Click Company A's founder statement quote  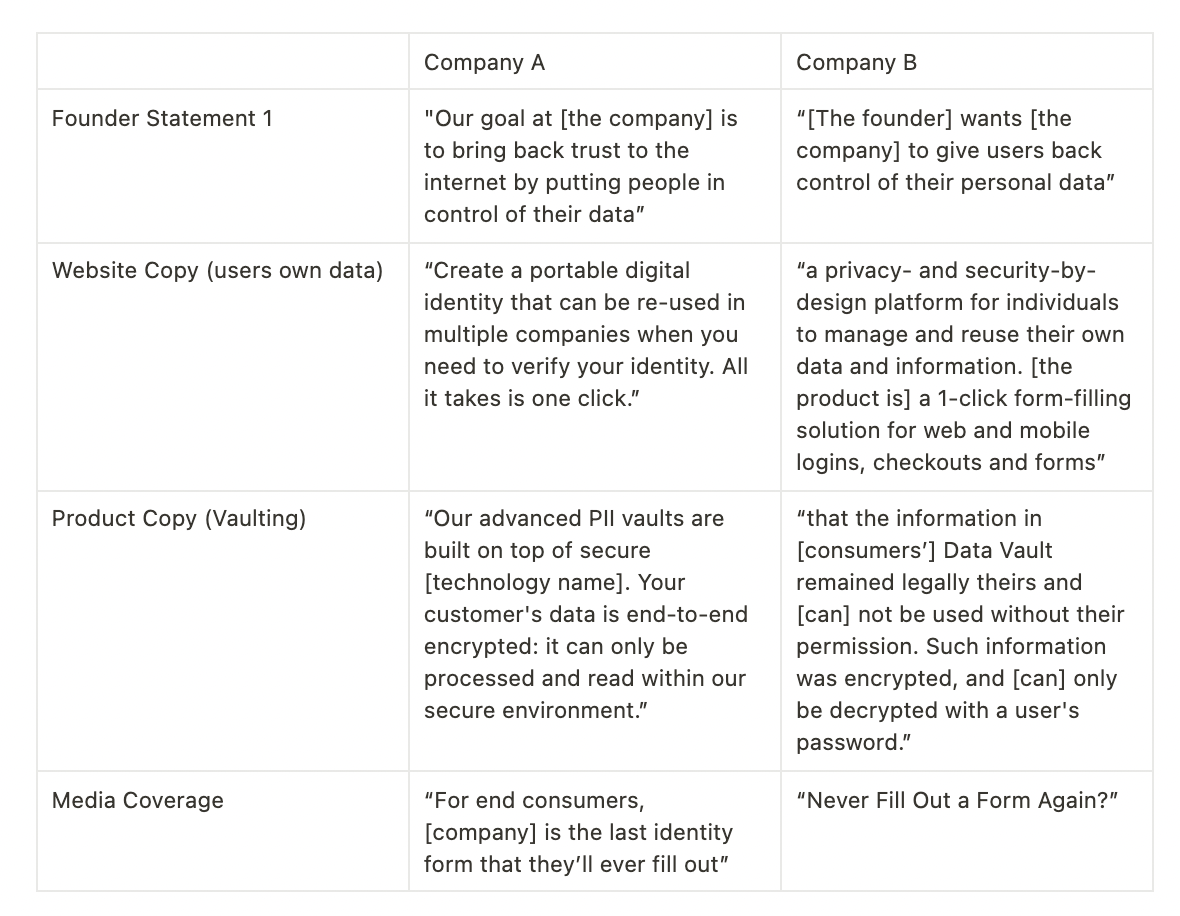580,166
